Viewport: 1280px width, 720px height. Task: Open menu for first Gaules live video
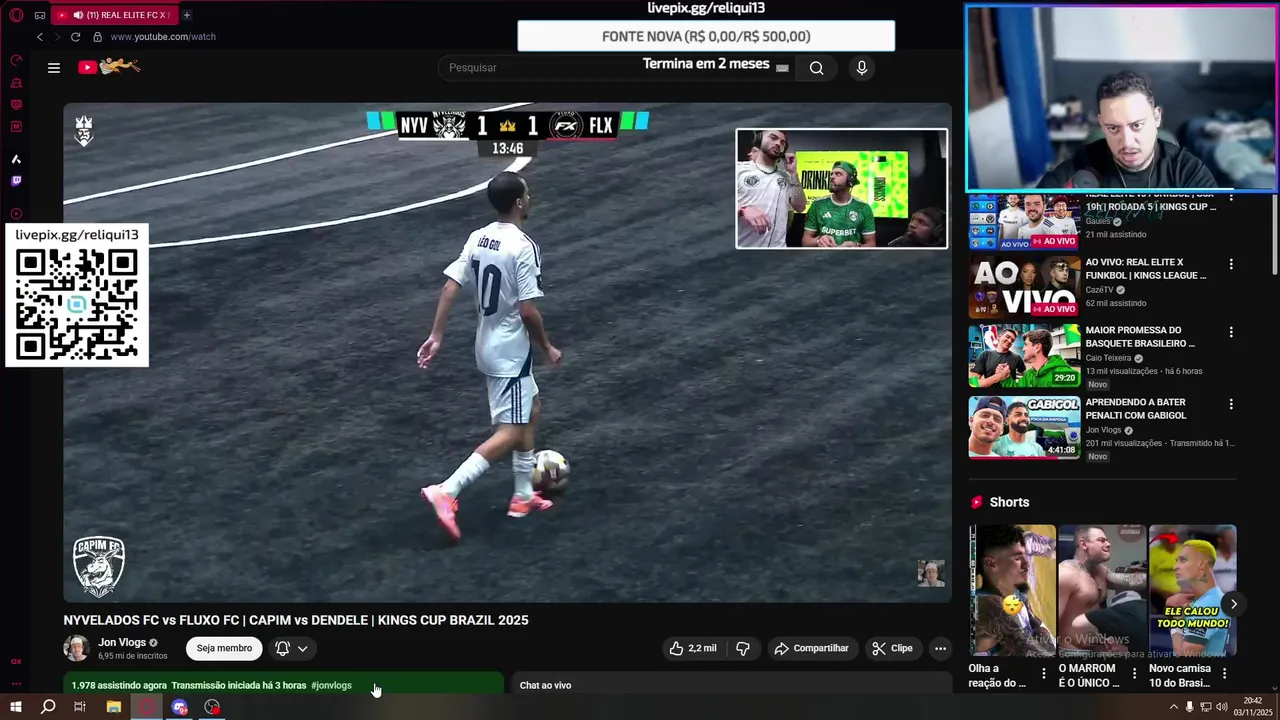(x=1231, y=199)
